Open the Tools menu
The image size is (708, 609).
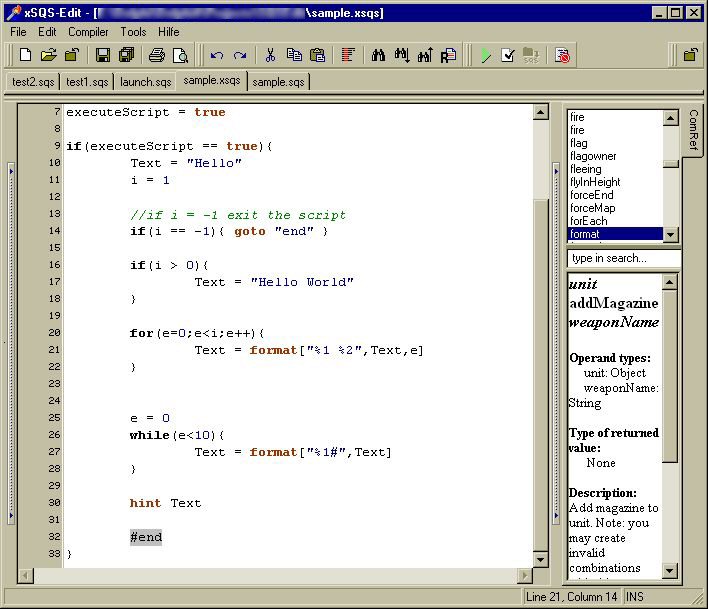point(133,32)
